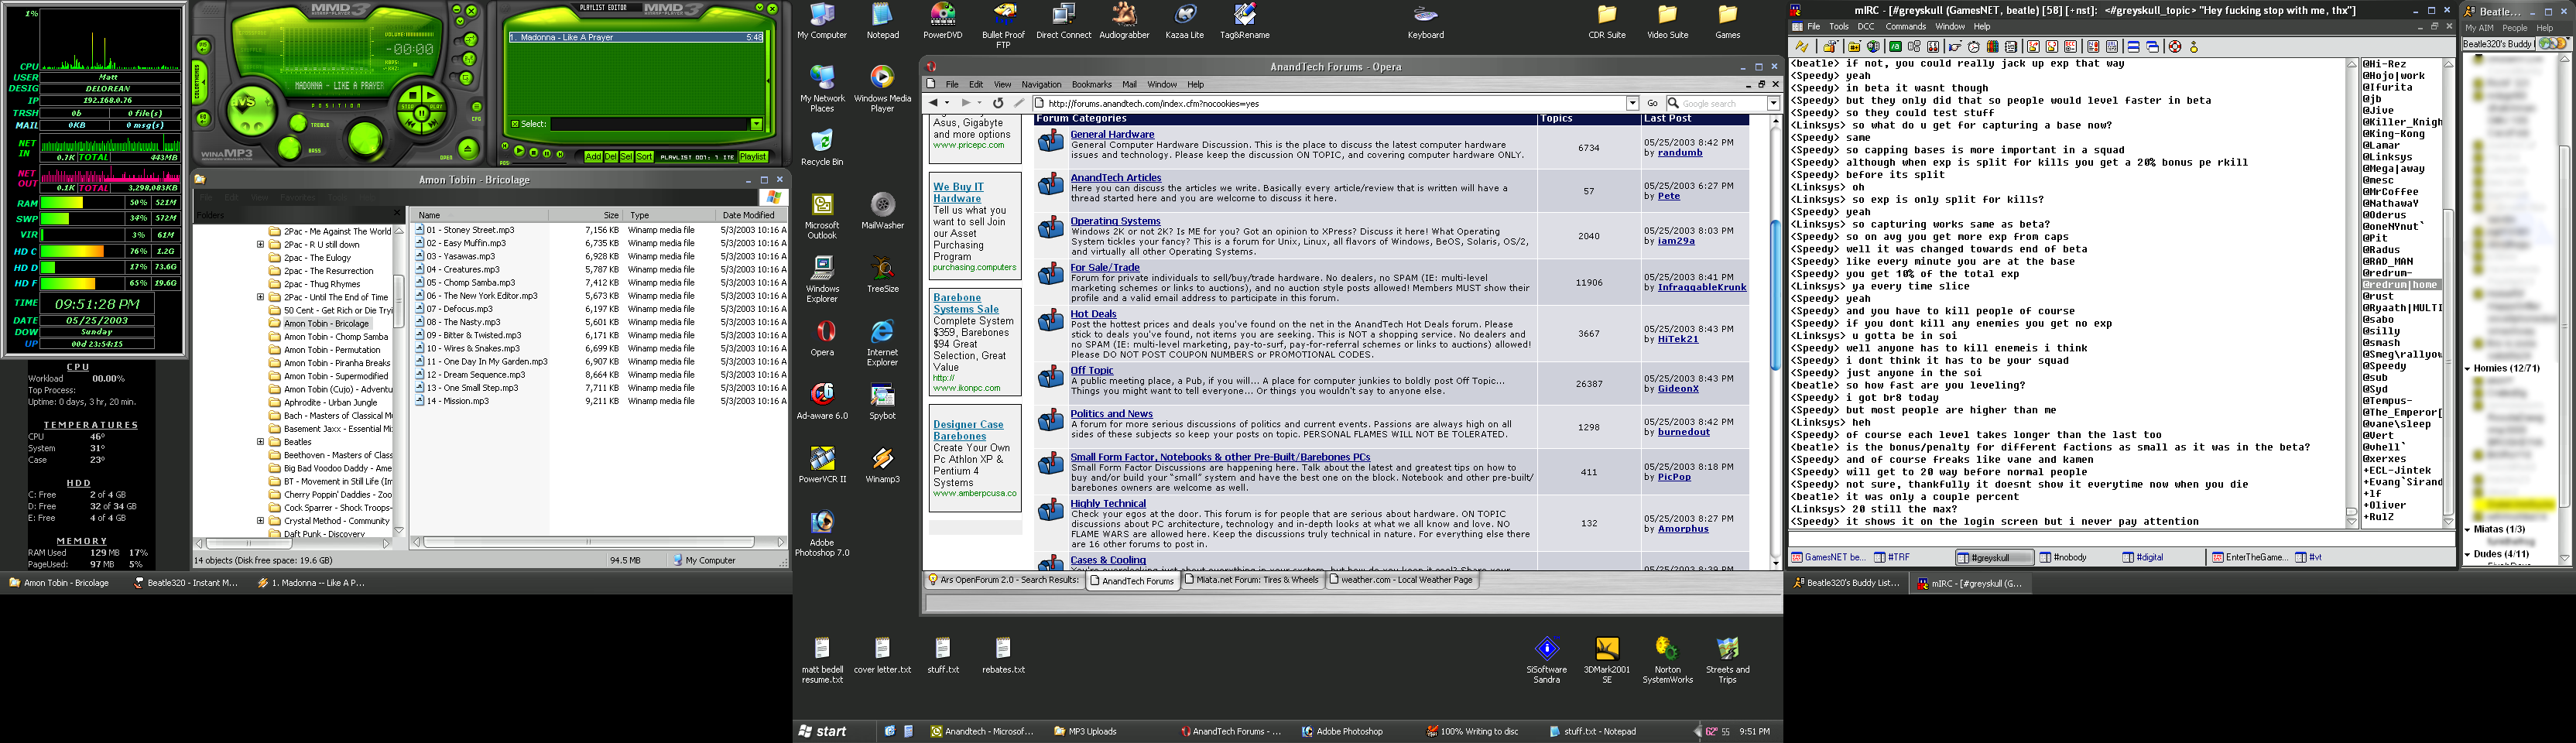
Task: Select Madonna - Like A Prayer playlist entry
Action: pyautogui.click(x=636, y=37)
